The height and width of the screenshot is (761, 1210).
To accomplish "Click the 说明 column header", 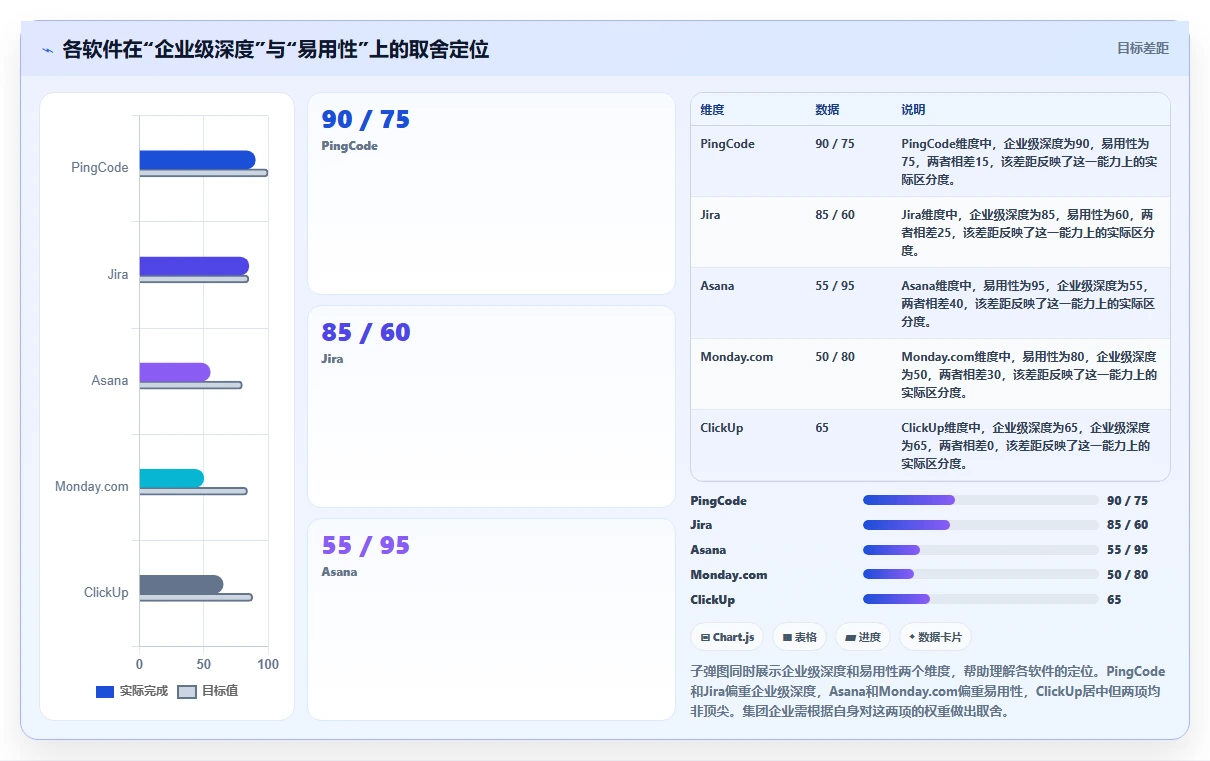I will pos(913,109).
